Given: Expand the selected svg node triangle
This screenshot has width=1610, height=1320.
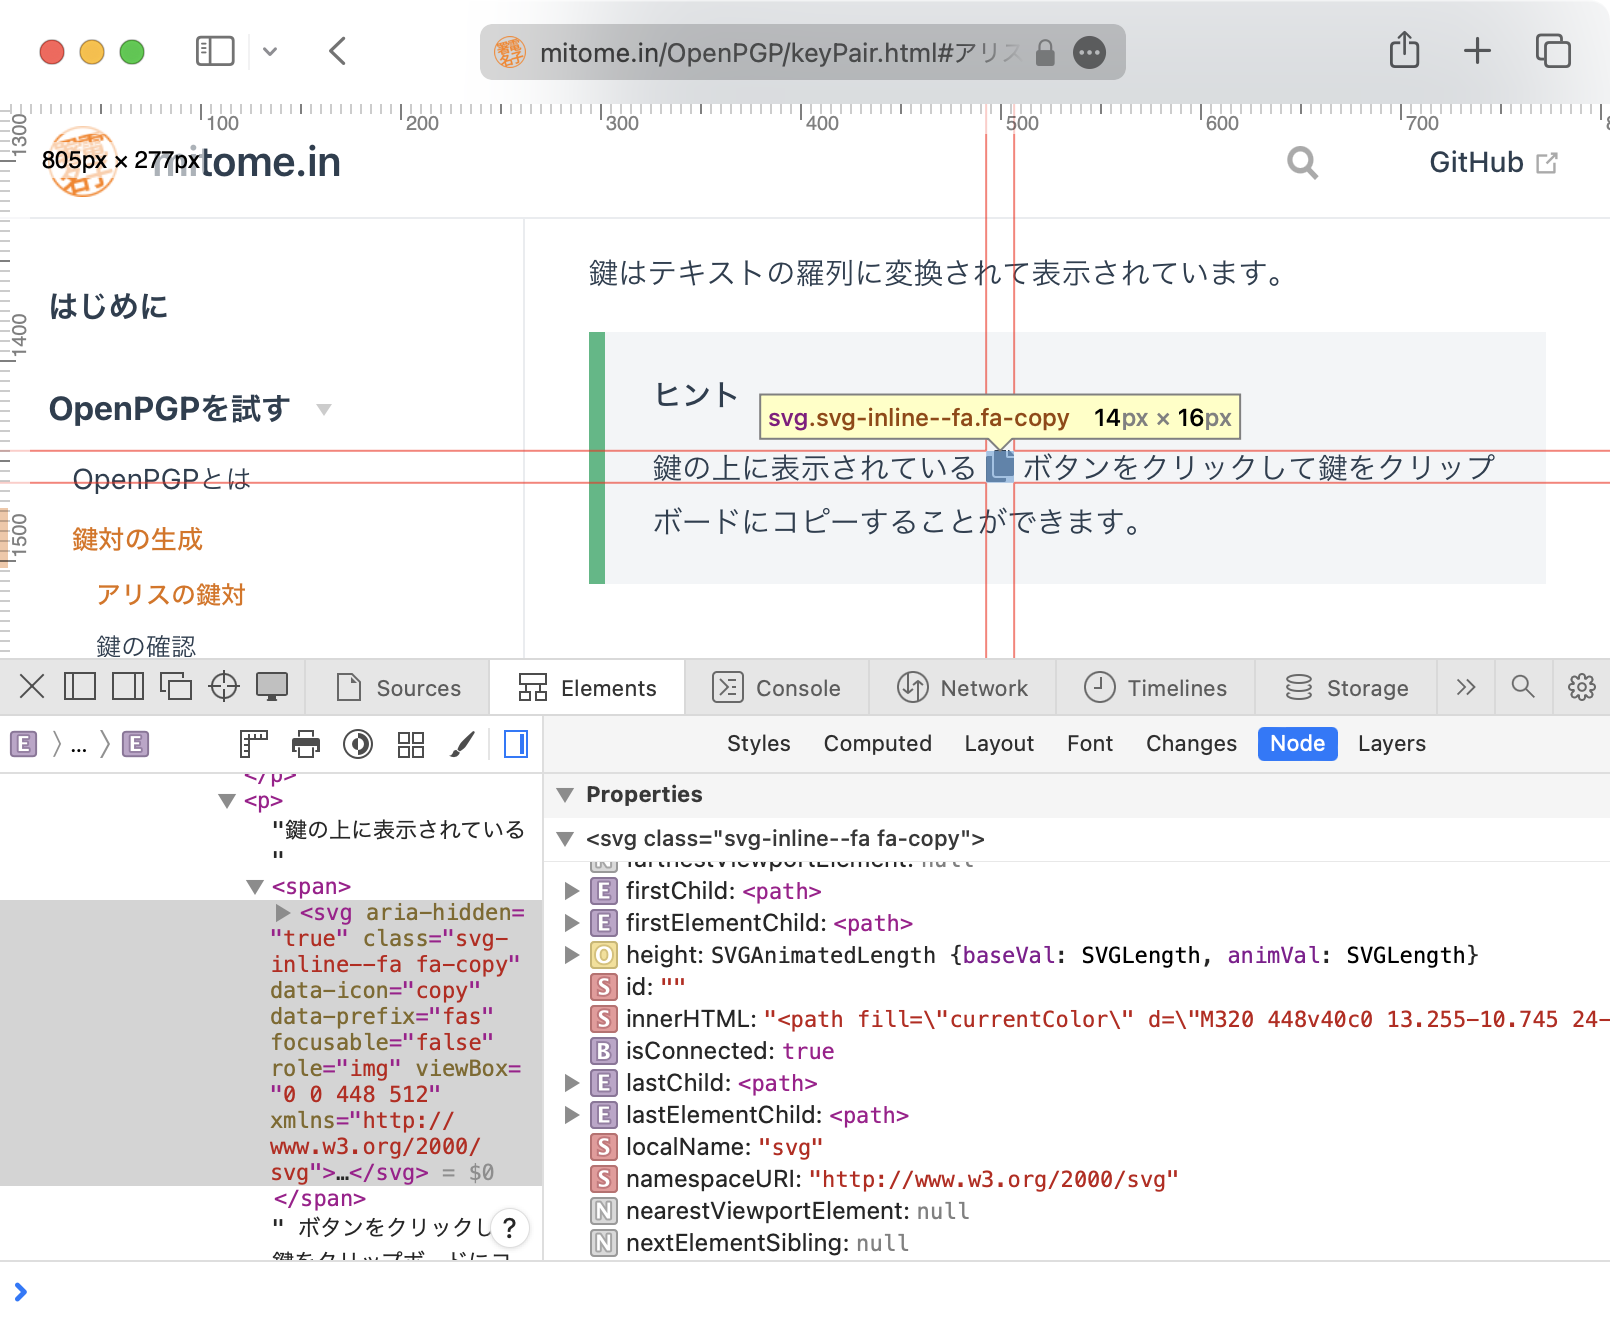Looking at the screenshot, I should [283, 913].
